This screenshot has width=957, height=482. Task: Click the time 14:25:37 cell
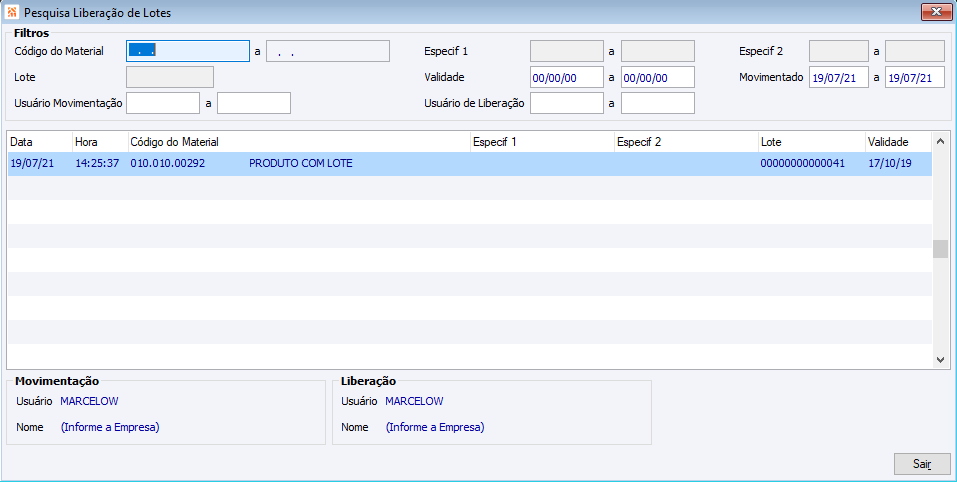[97, 164]
